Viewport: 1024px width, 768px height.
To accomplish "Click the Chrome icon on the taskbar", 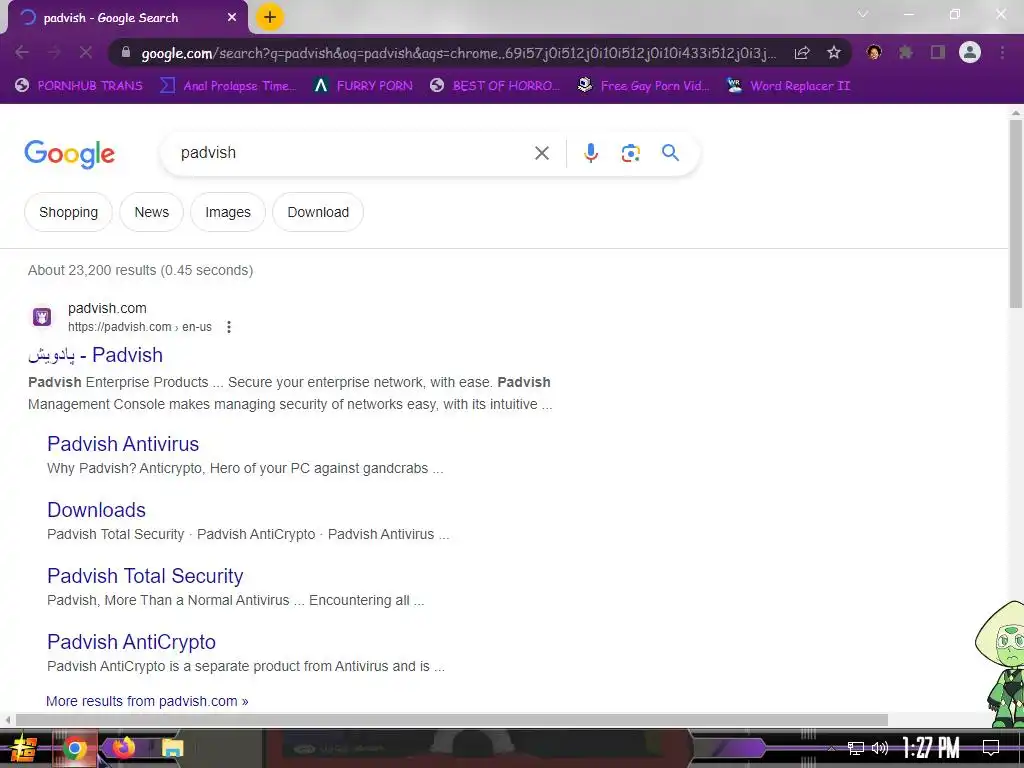I will tap(74, 748).
